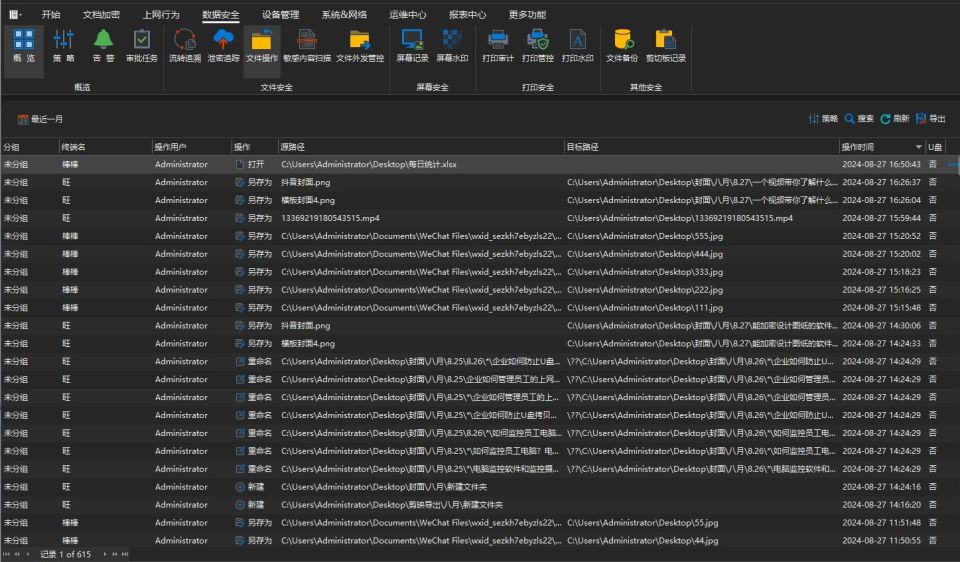
Task: Select the 流转追溯 tracing tool
Action: click(184, 46)
